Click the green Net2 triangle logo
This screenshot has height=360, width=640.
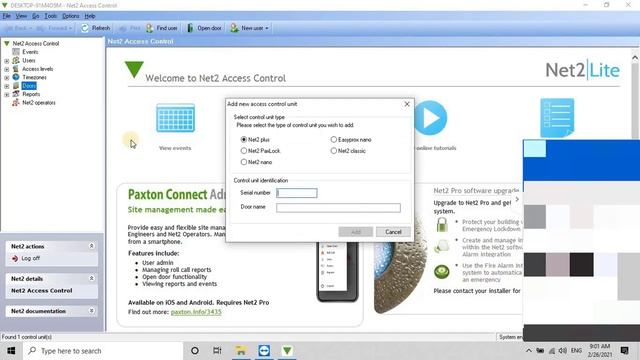pos(134,69)
